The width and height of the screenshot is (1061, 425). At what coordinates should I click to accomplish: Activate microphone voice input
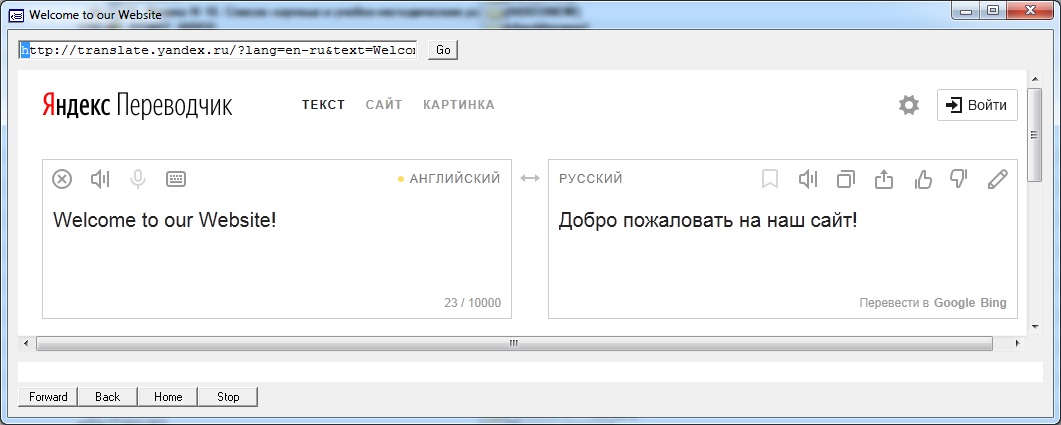138,179
